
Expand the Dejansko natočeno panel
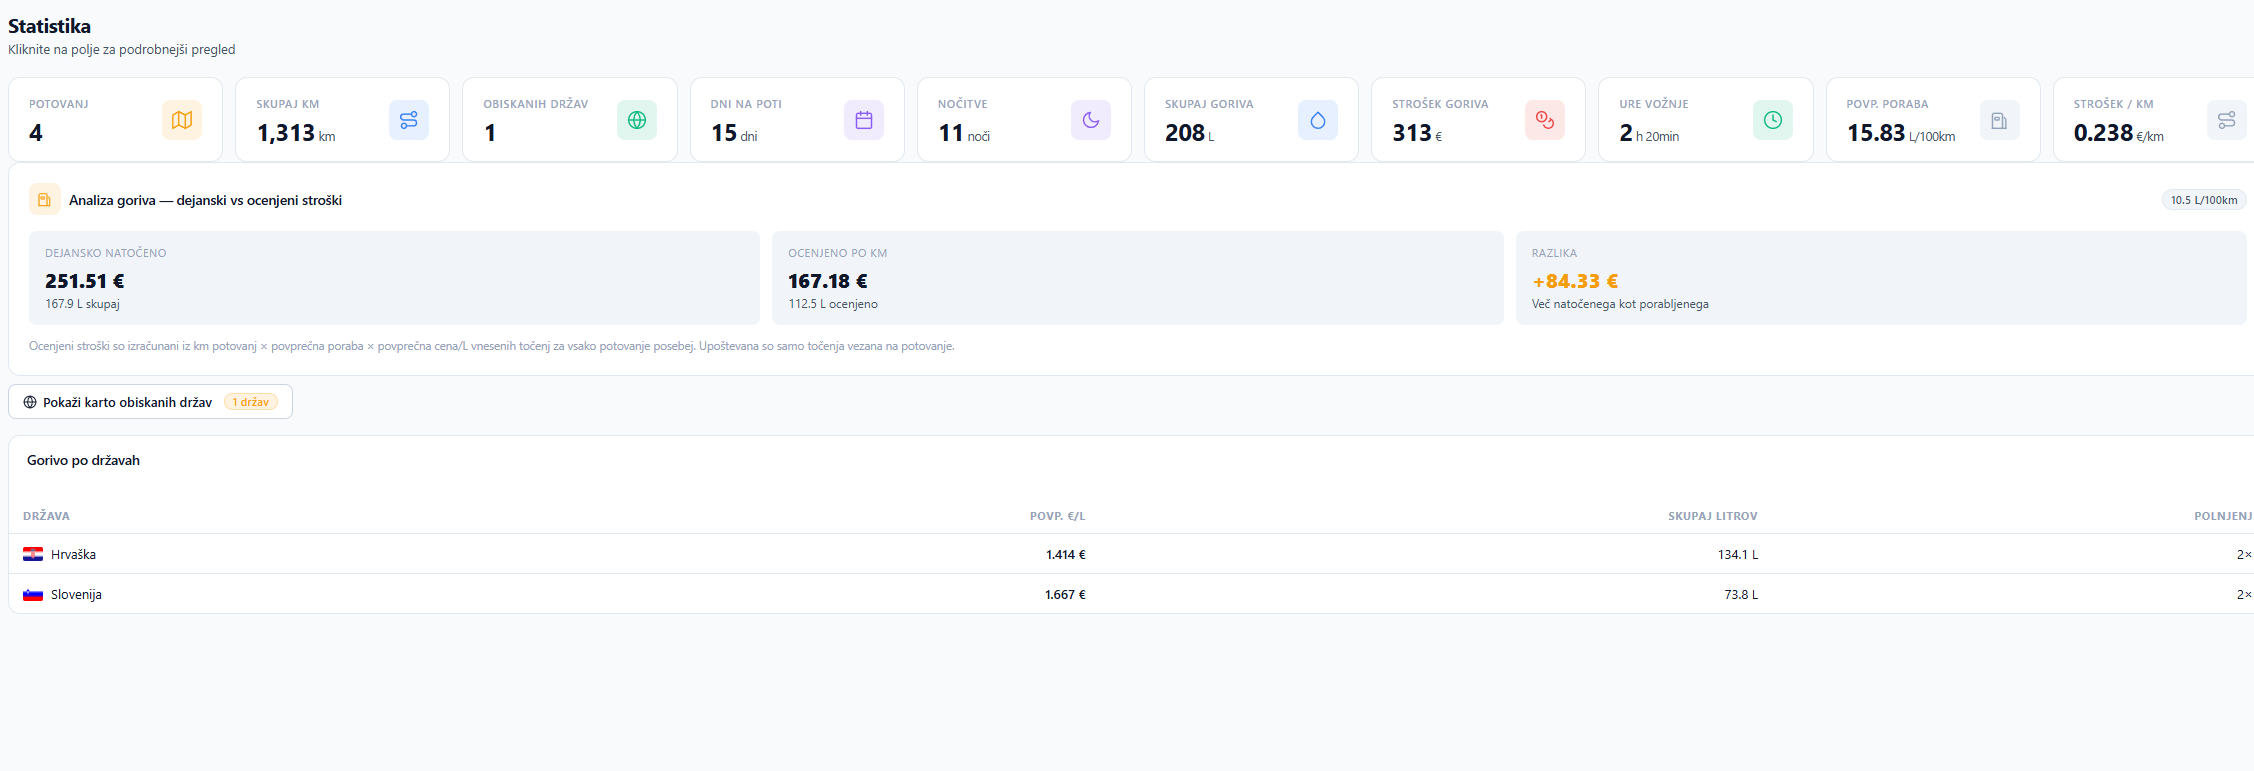pos(394,278)
